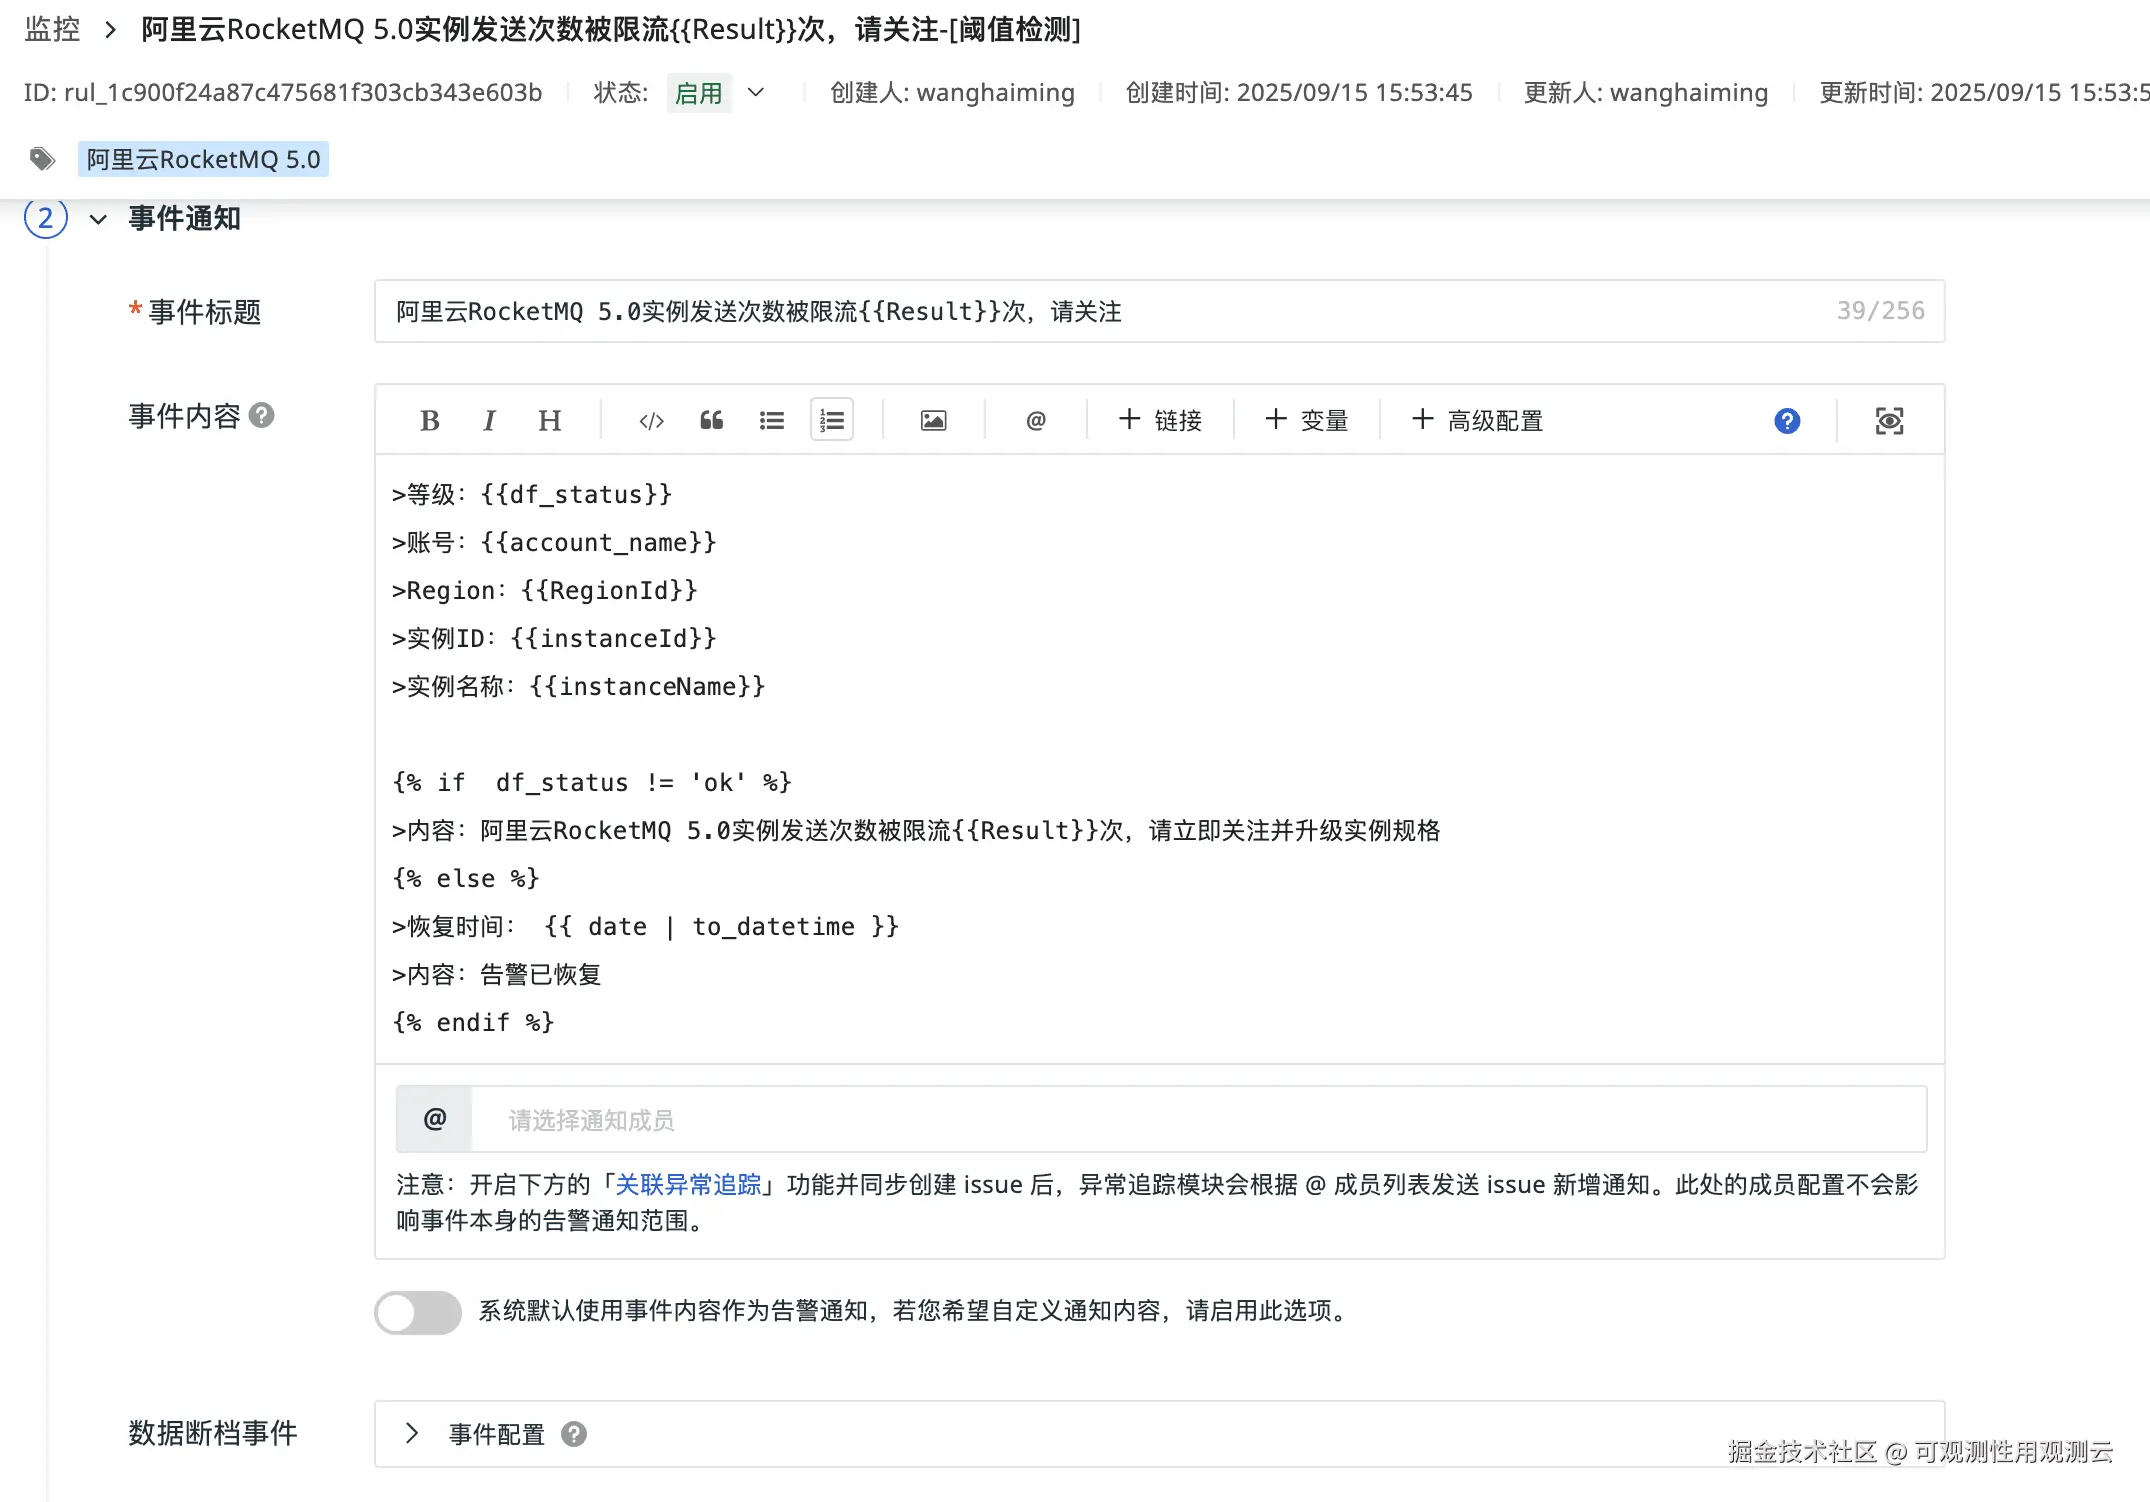Click the ordered list toolbar icon

[832, 421]
